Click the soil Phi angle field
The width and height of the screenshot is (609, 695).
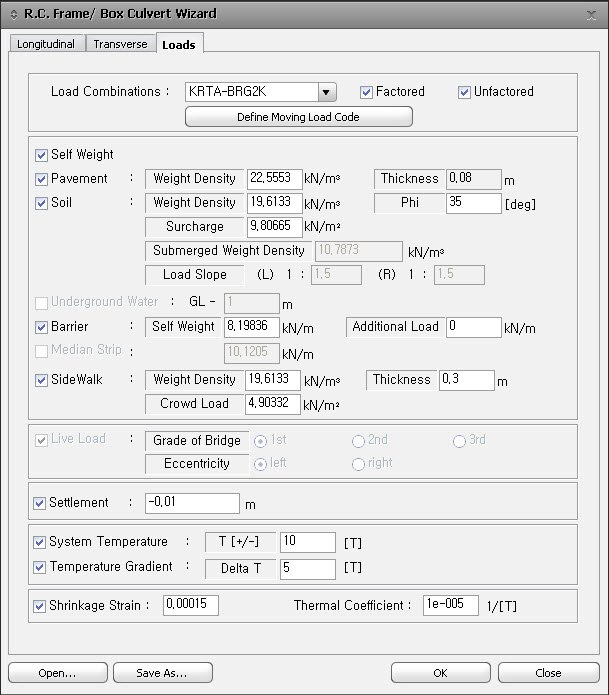click(x=473, y=203)
